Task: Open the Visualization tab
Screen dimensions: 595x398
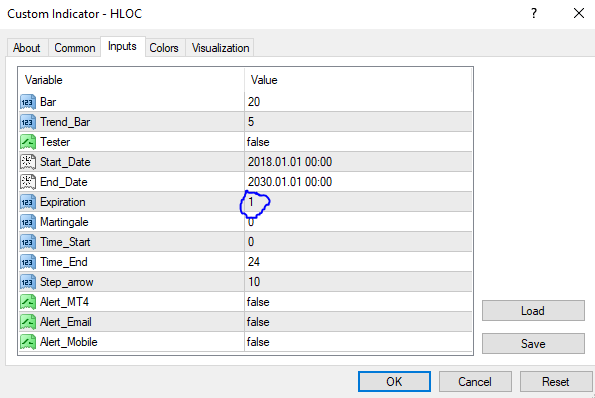Action: [x=220, y=48]
